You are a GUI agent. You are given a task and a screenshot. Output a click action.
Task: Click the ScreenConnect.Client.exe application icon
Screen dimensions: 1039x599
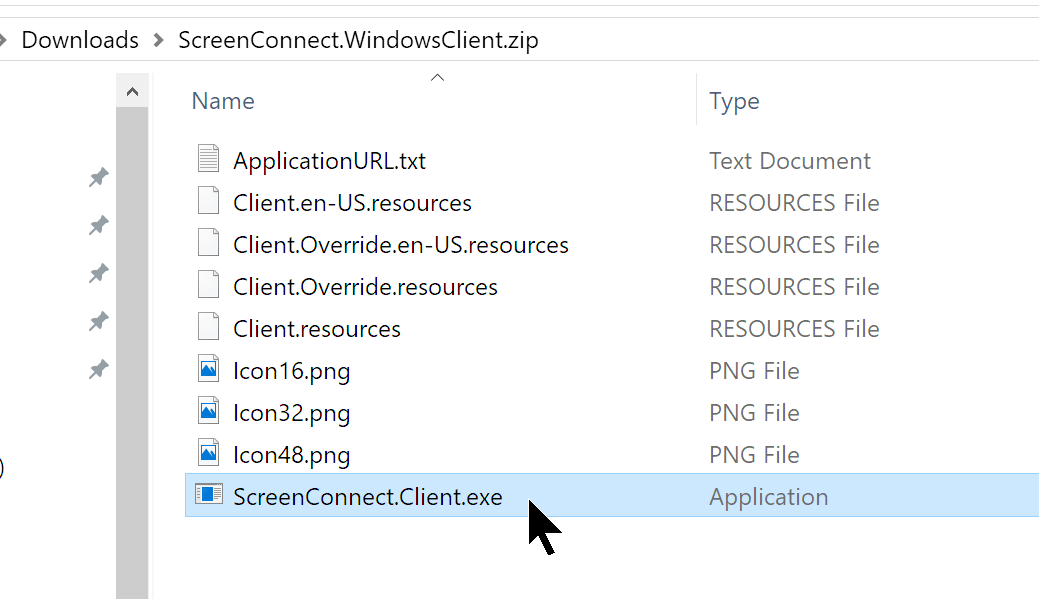(209, 494)
